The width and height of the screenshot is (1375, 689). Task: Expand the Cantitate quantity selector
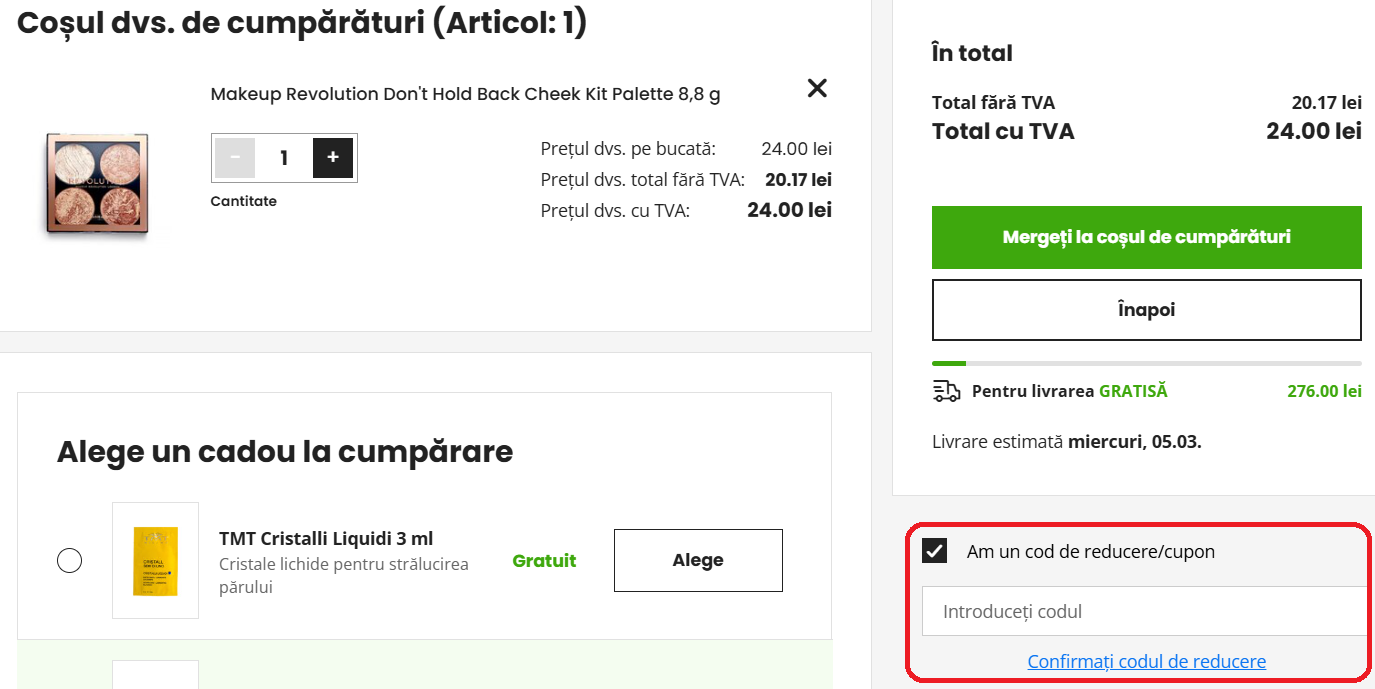[x=284, y=157]
